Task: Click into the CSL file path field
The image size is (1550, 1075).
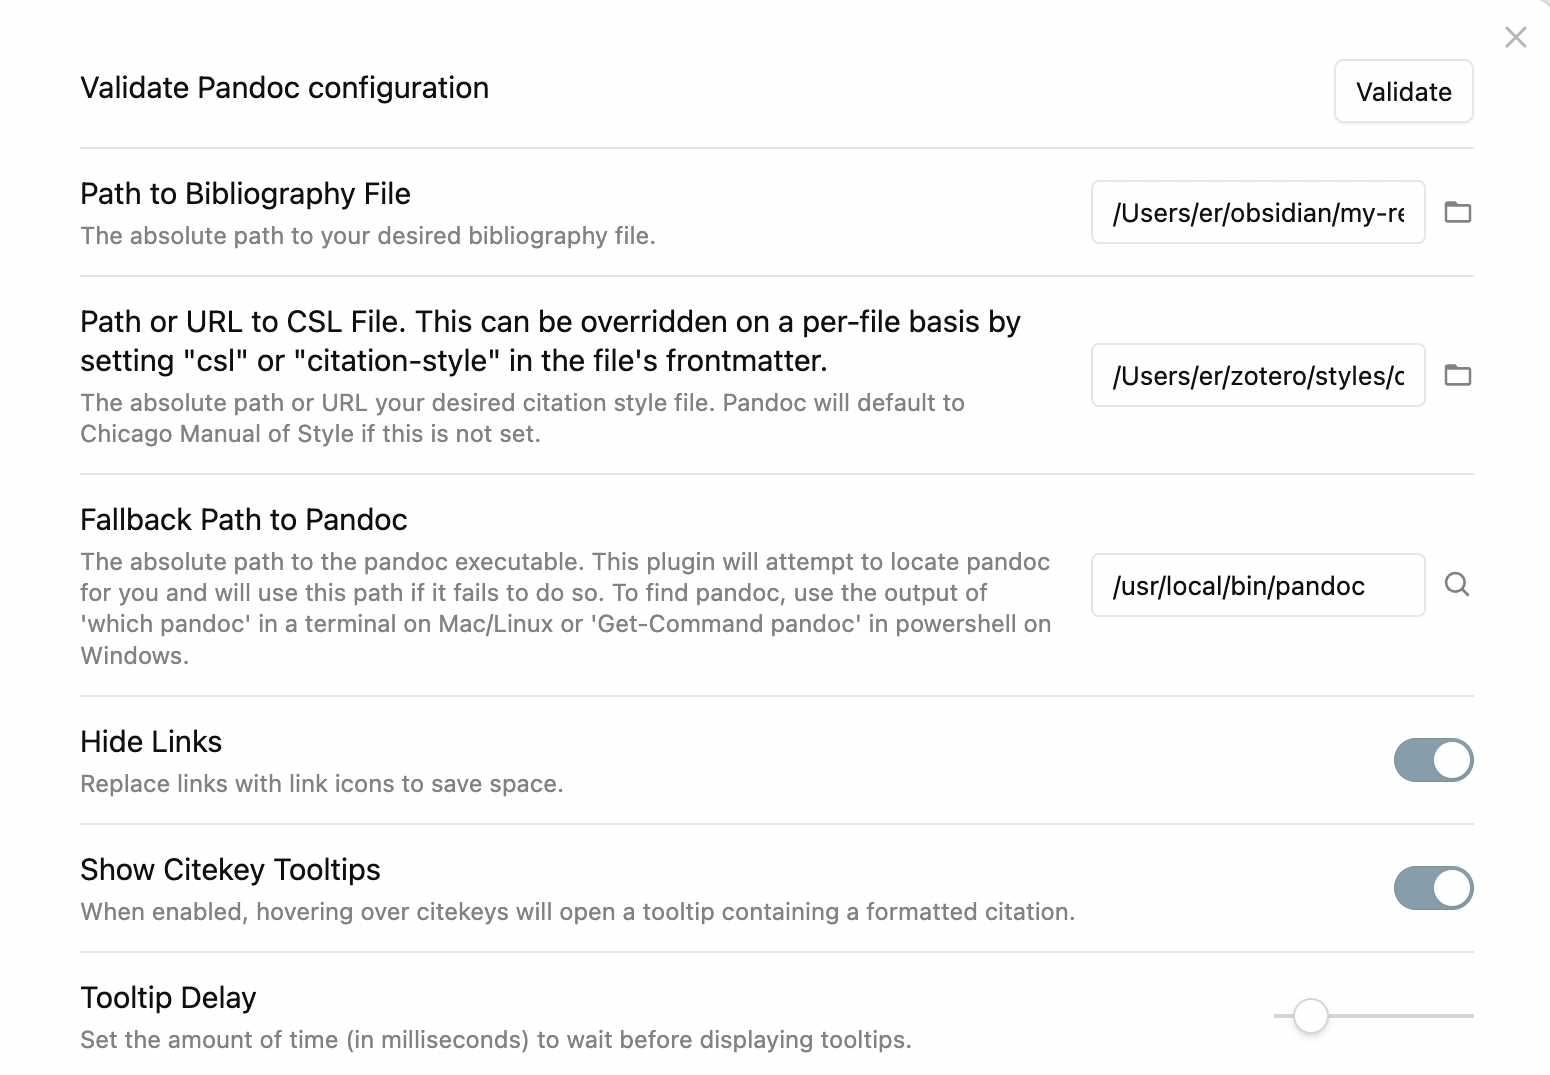Action: pos(1258,375)
